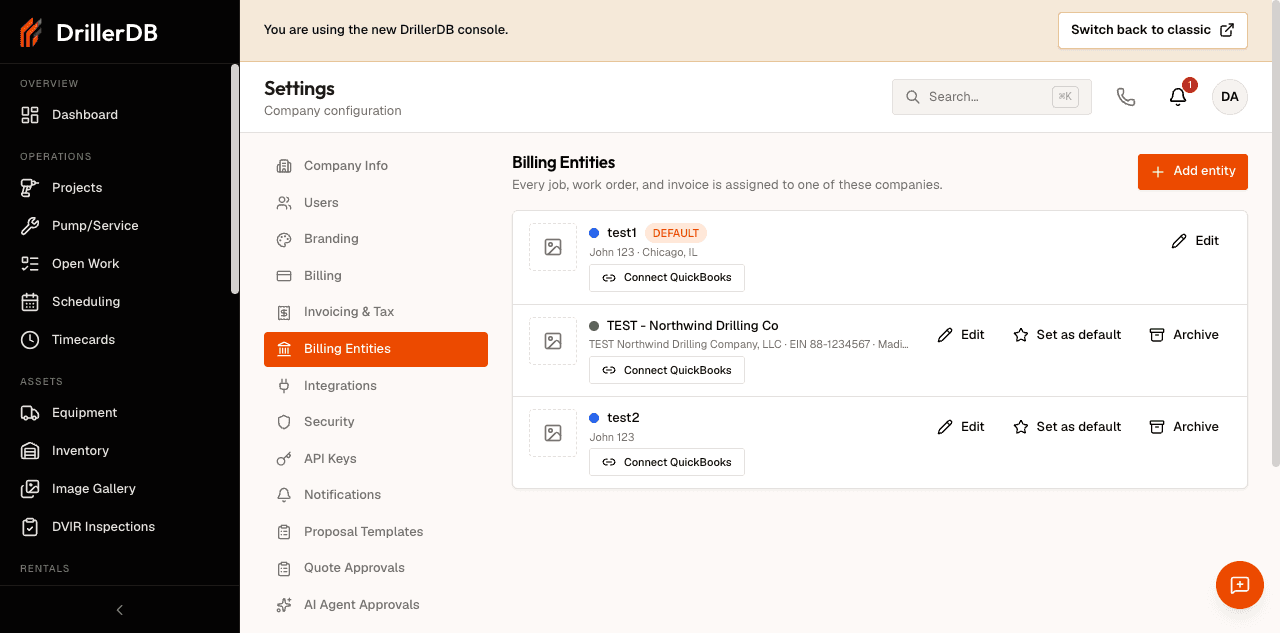Click the test2 blue color dot
Viewport: 1280px width, 633px height.
pyautogui.click(x=594, y=418)
